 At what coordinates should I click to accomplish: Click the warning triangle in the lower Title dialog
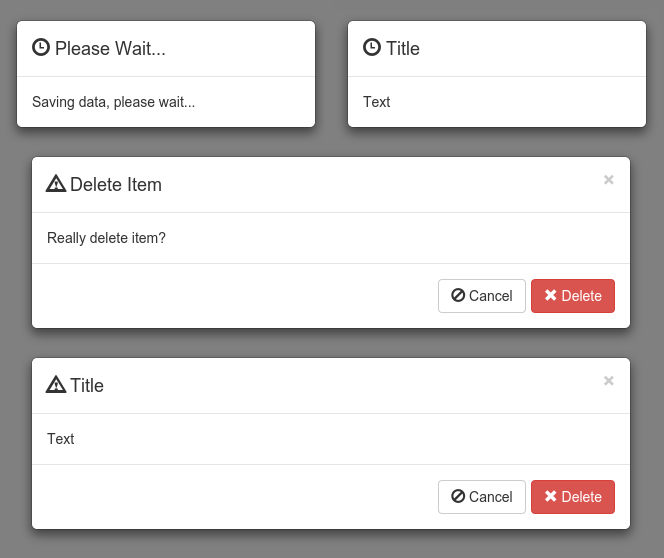(x=56, y=385)
